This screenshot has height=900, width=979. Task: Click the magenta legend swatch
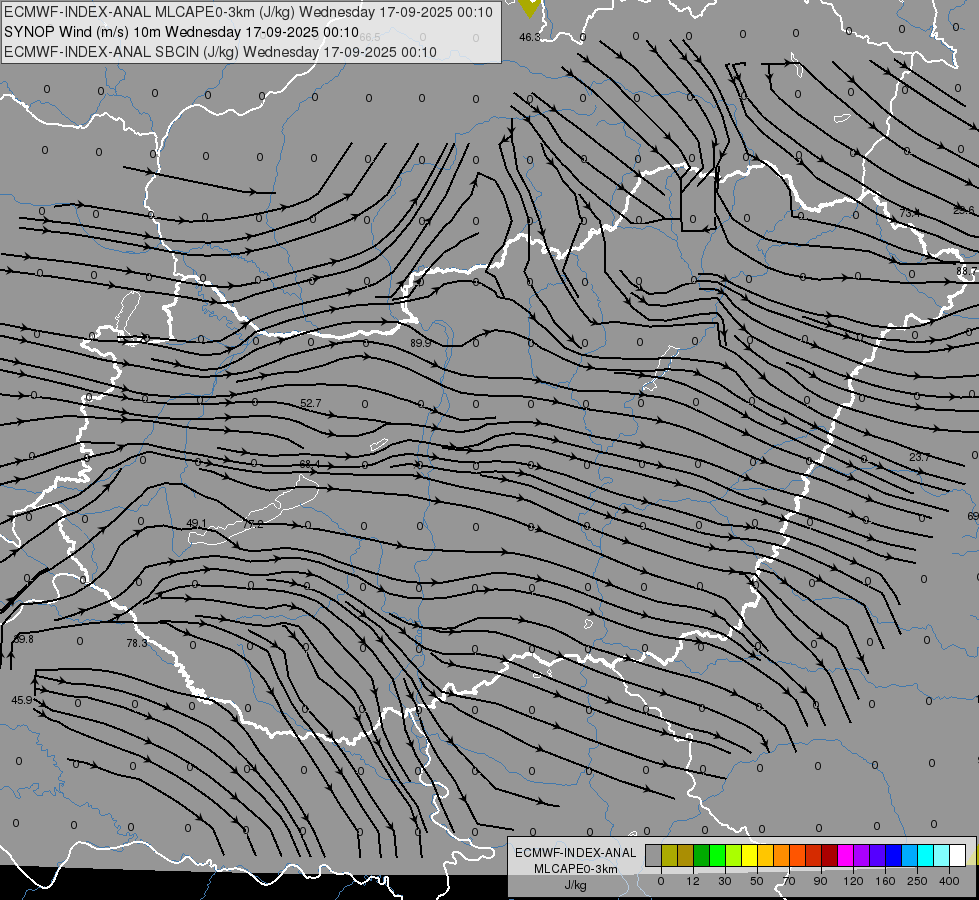pos(846,855)
